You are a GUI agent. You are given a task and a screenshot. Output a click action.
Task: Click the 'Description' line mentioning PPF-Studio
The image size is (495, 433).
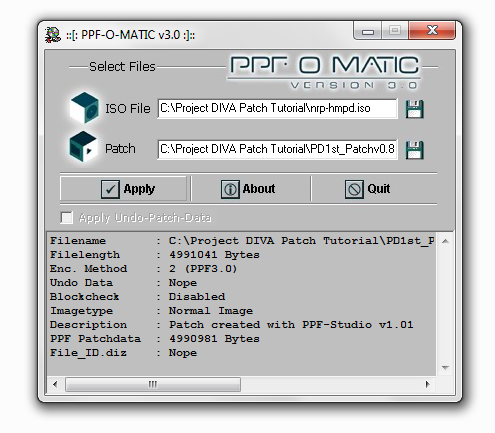[232, 325]
